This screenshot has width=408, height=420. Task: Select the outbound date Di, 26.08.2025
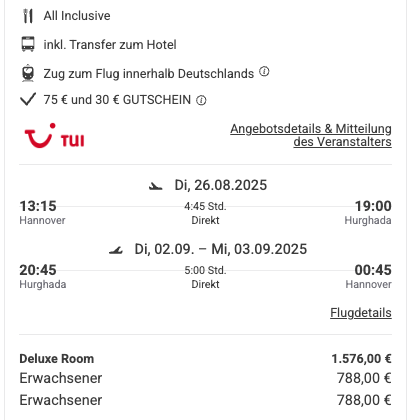221,185
